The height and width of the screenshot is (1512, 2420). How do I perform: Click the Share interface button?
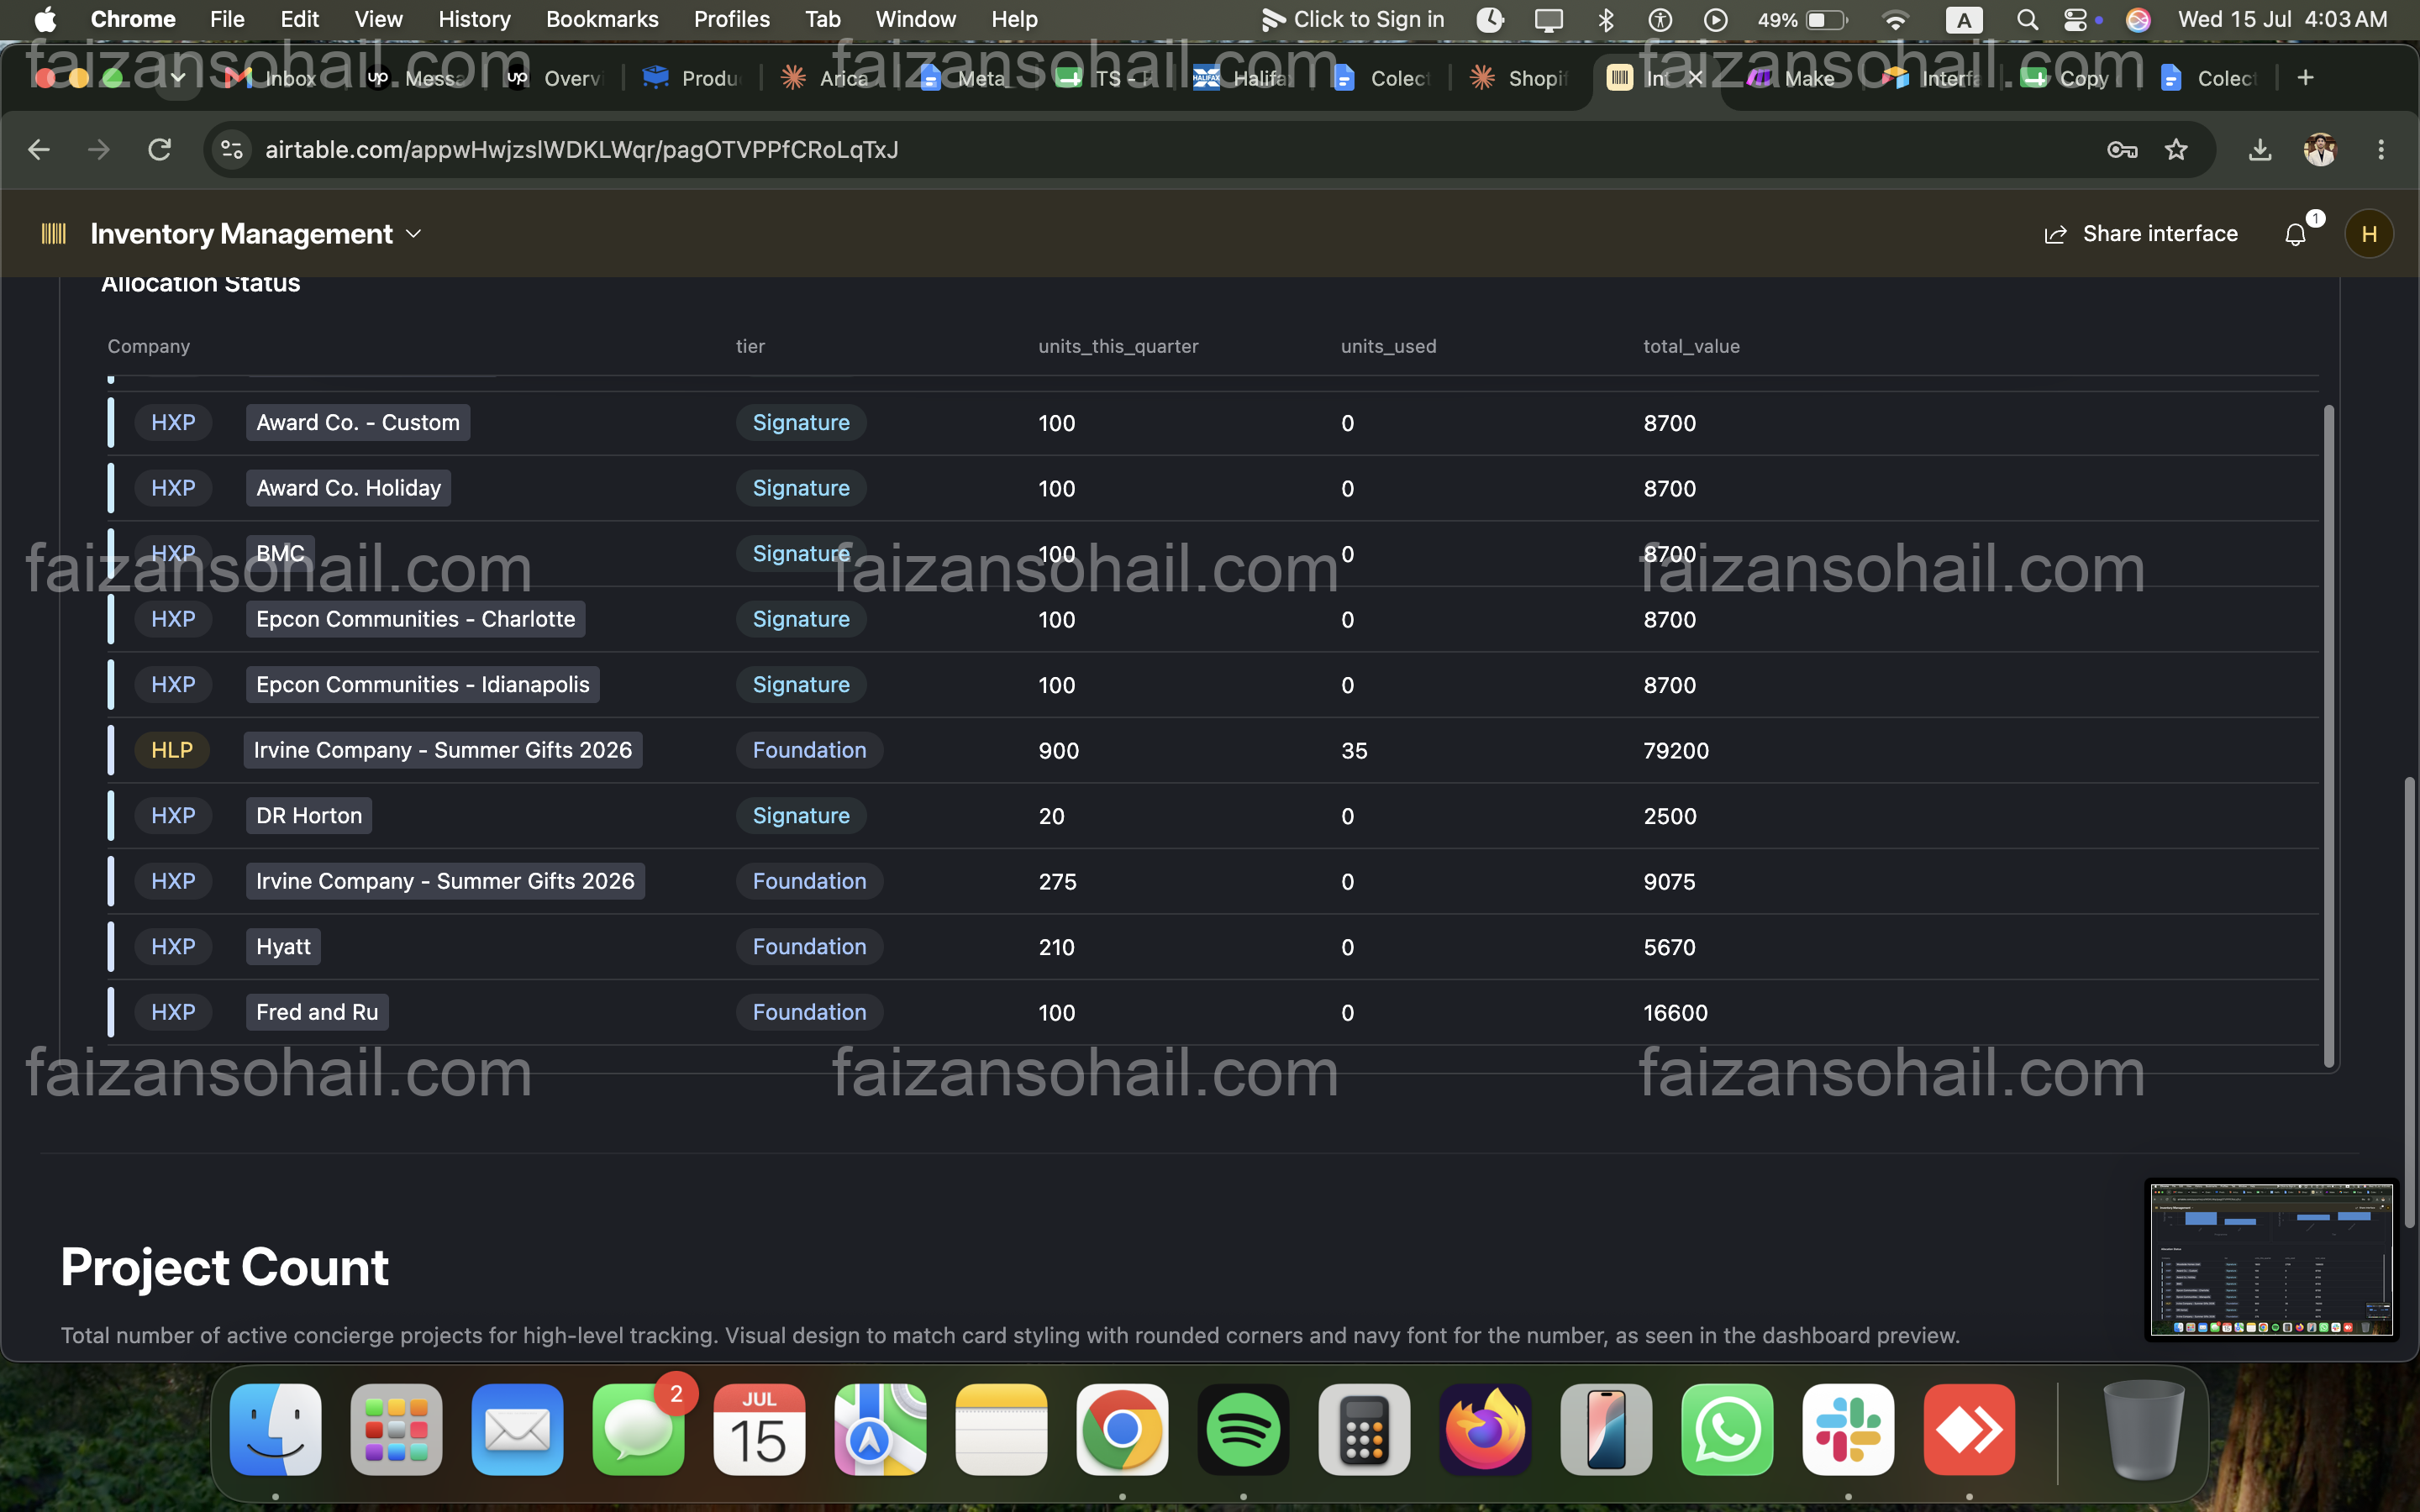pyautogui.click(x=2141, y=233)
